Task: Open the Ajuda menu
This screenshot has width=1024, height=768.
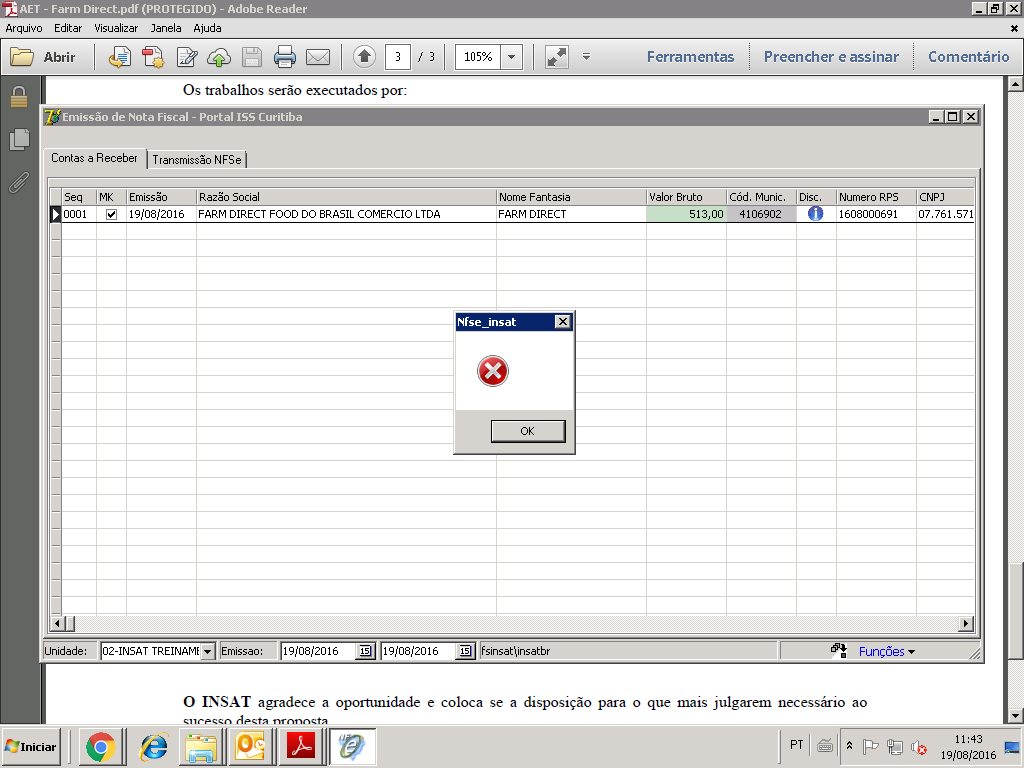Action: coord(207,28)
